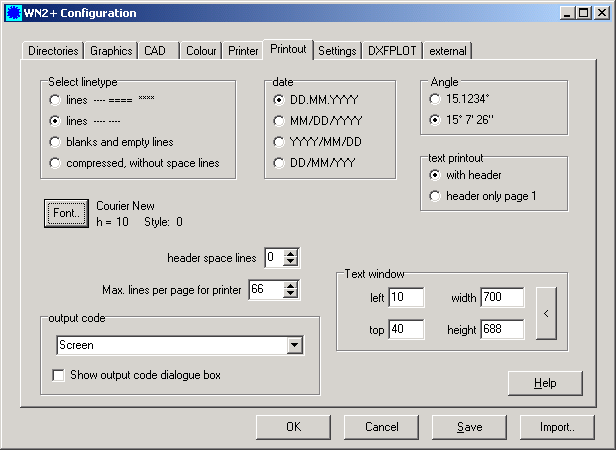Viewport: 616px width, 450px height.
Task: Go to the Colour tab
Action: [x=201, y=51]
